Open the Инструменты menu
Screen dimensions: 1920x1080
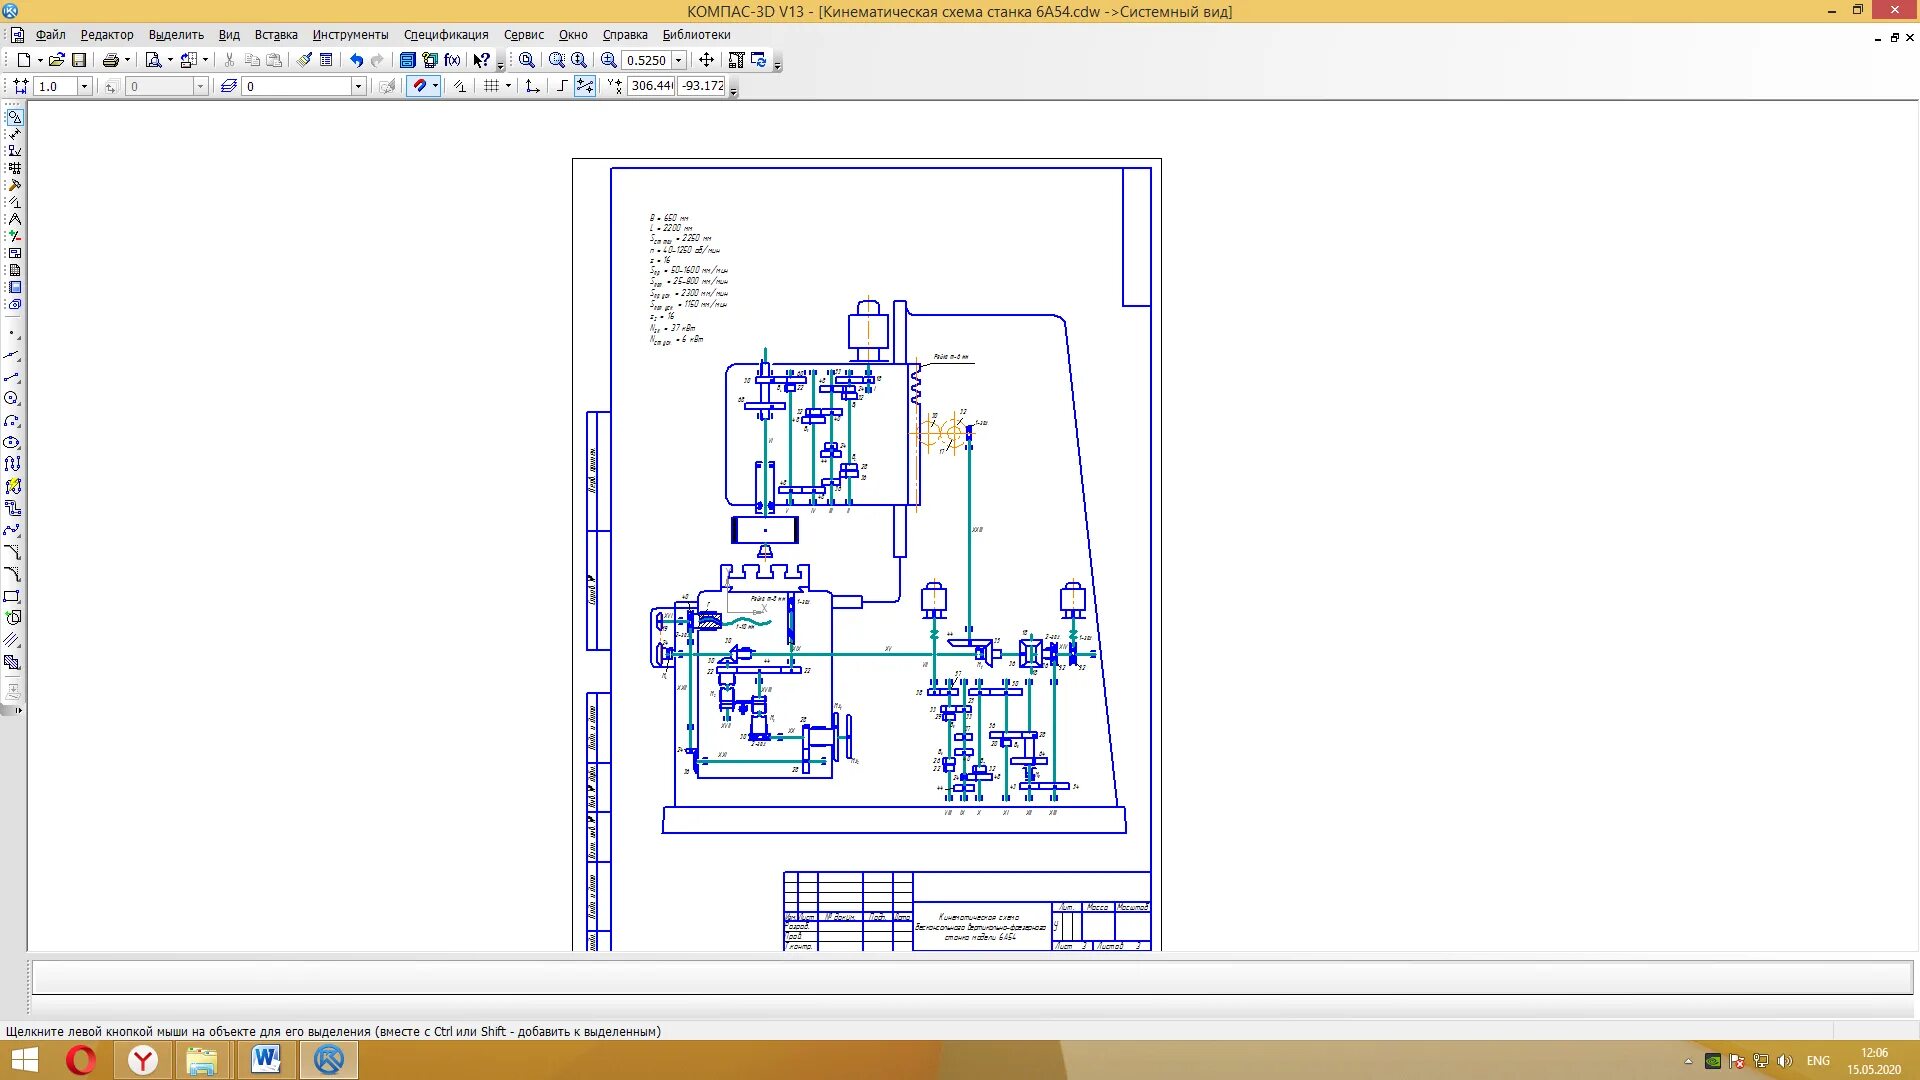click(350, 35)
